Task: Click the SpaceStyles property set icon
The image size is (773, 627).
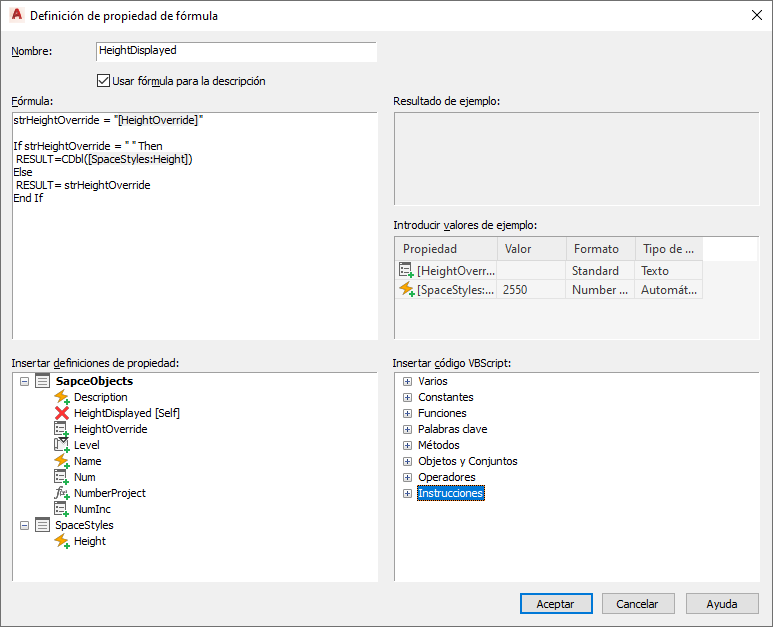Action: [42, 525]
